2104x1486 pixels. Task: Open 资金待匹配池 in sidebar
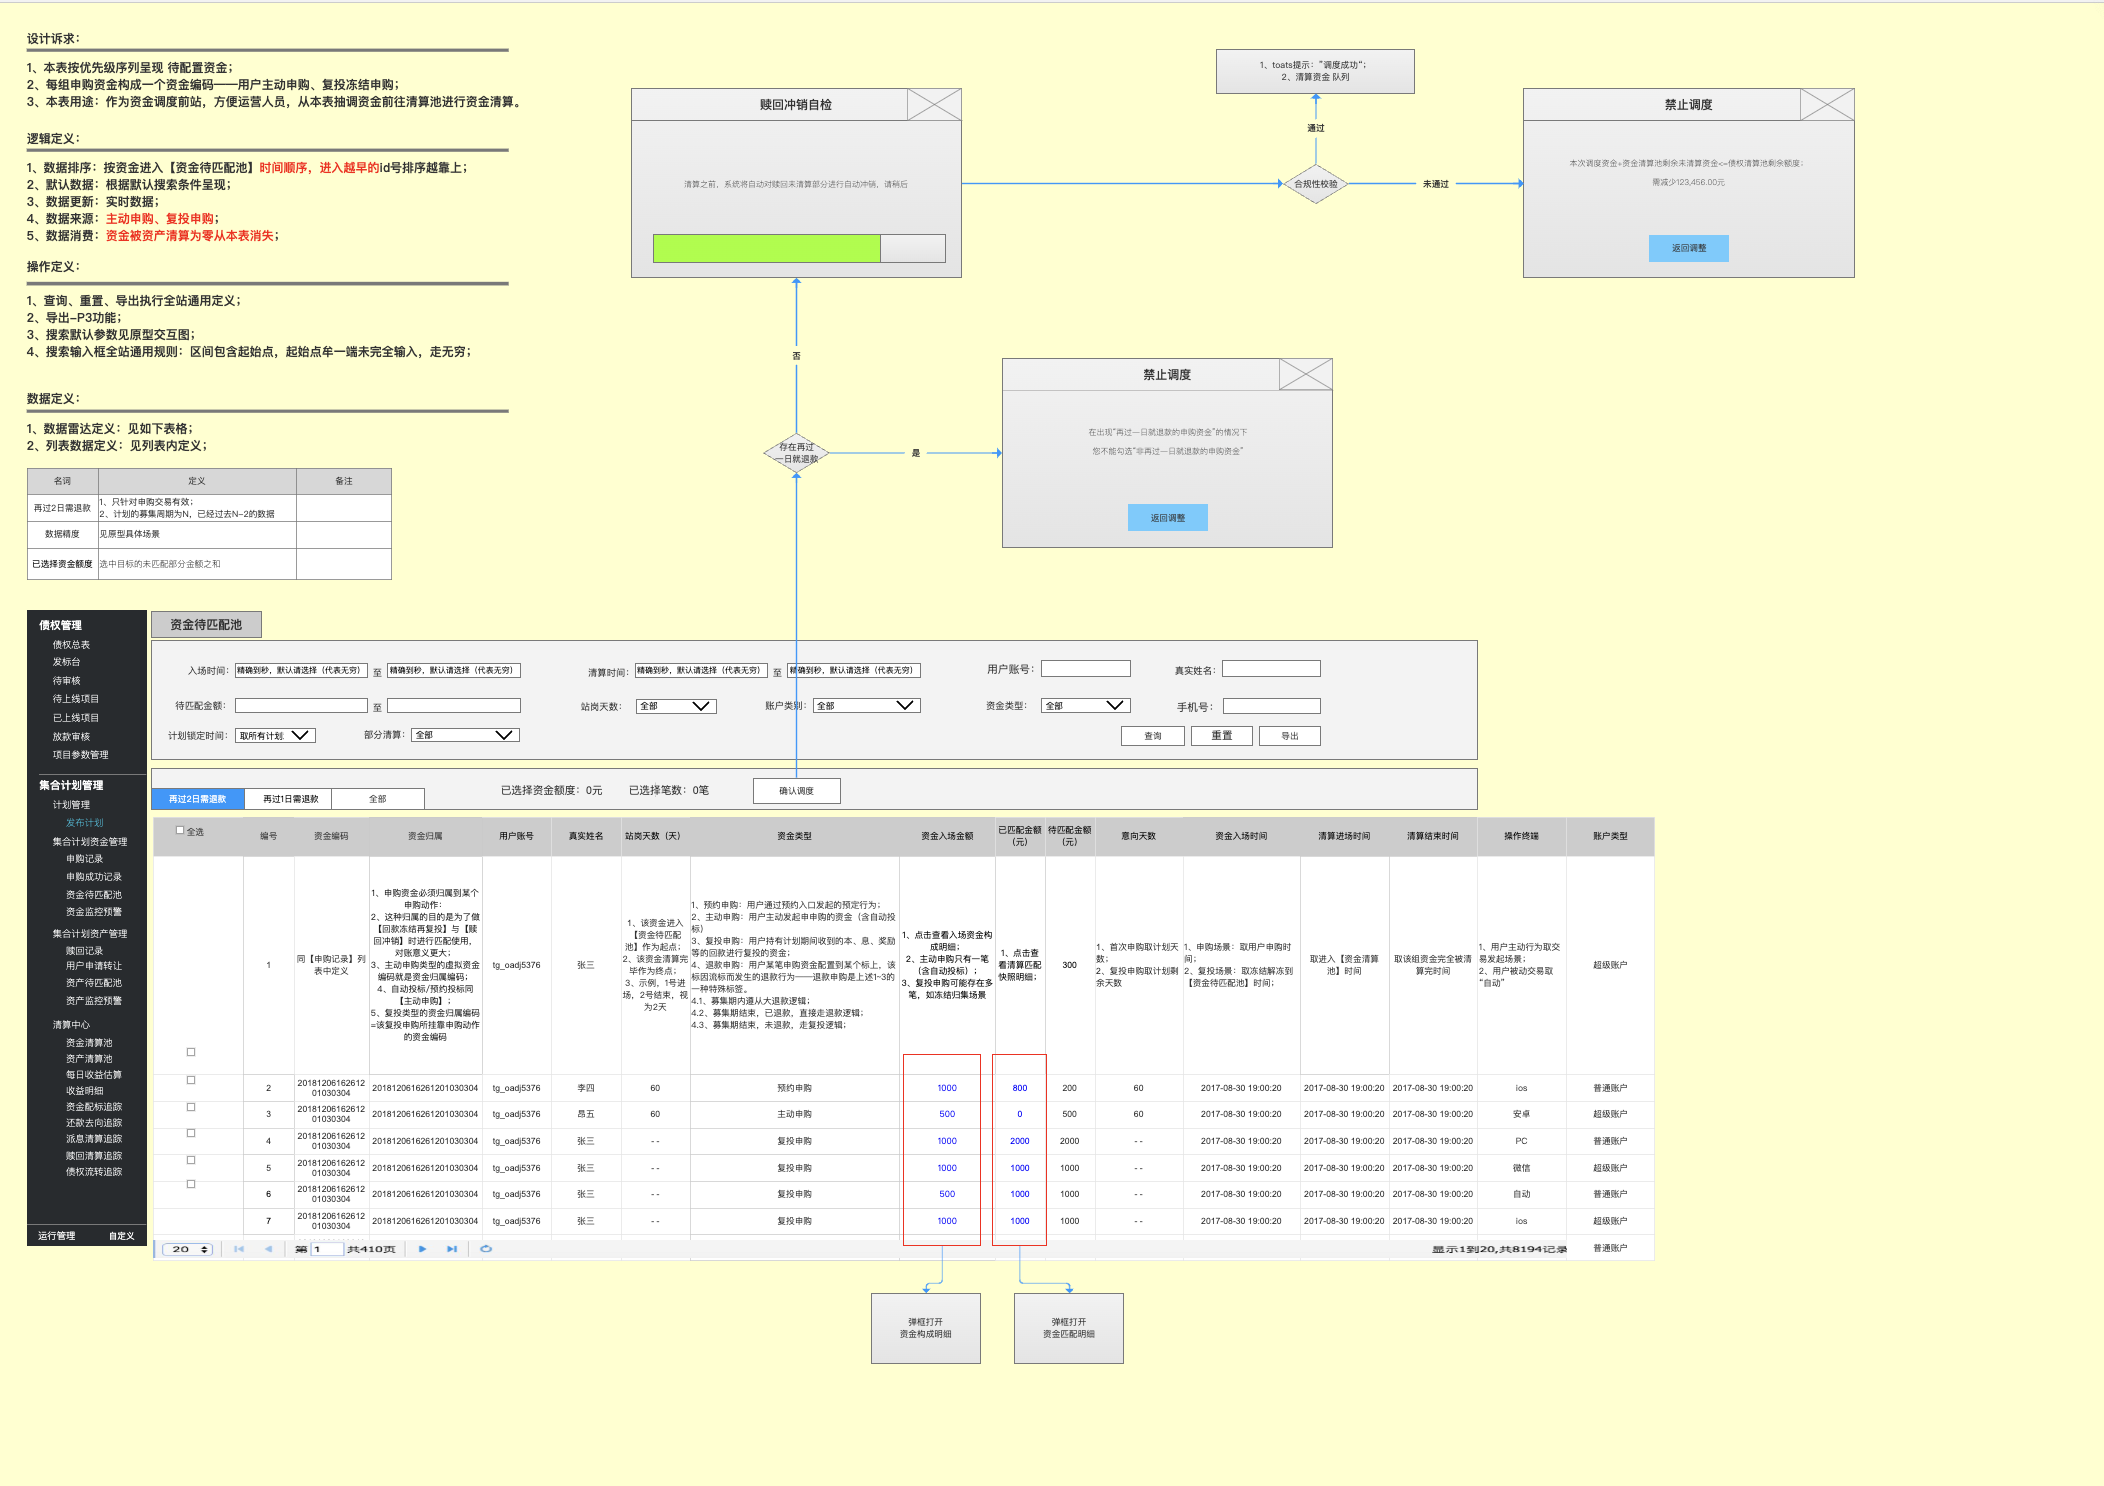(x=93, y=895)
